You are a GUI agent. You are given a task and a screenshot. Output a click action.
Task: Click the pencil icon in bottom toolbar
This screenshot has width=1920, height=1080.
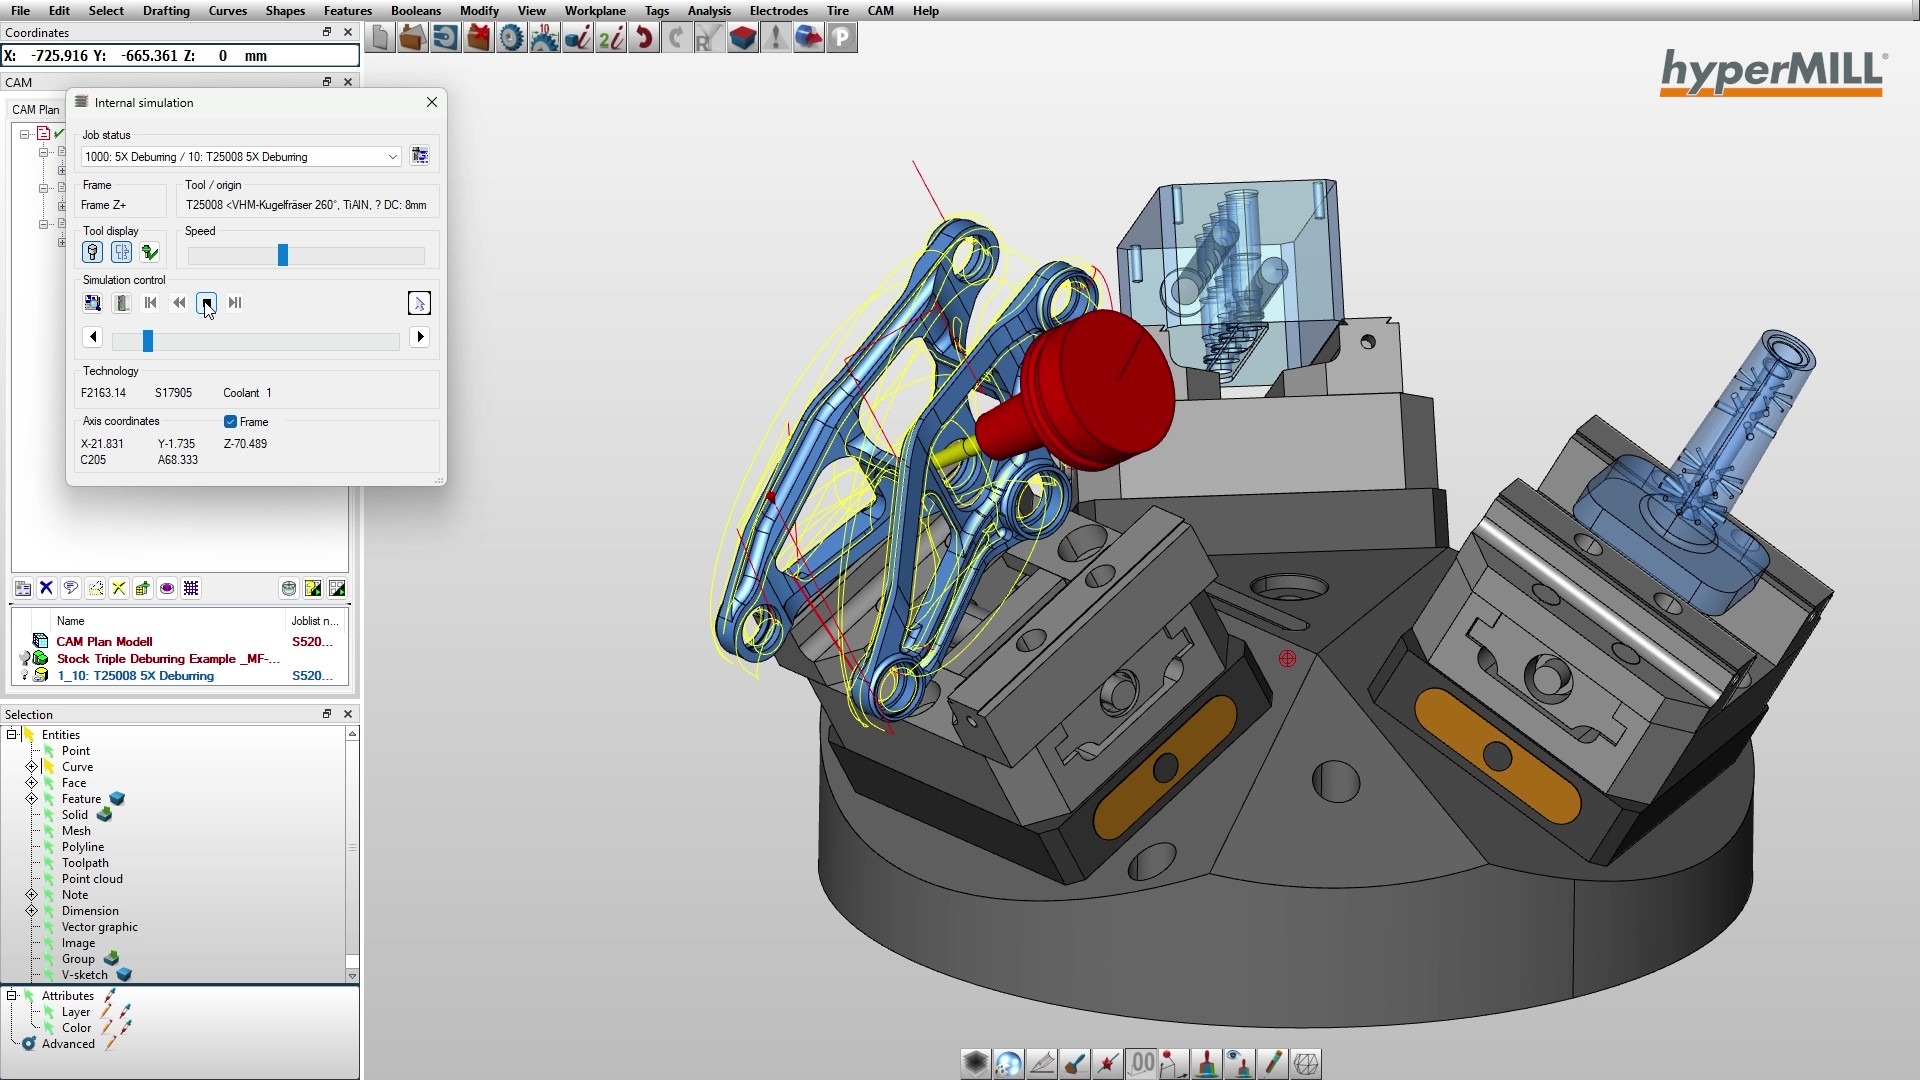click(x=1272, y=1063)
